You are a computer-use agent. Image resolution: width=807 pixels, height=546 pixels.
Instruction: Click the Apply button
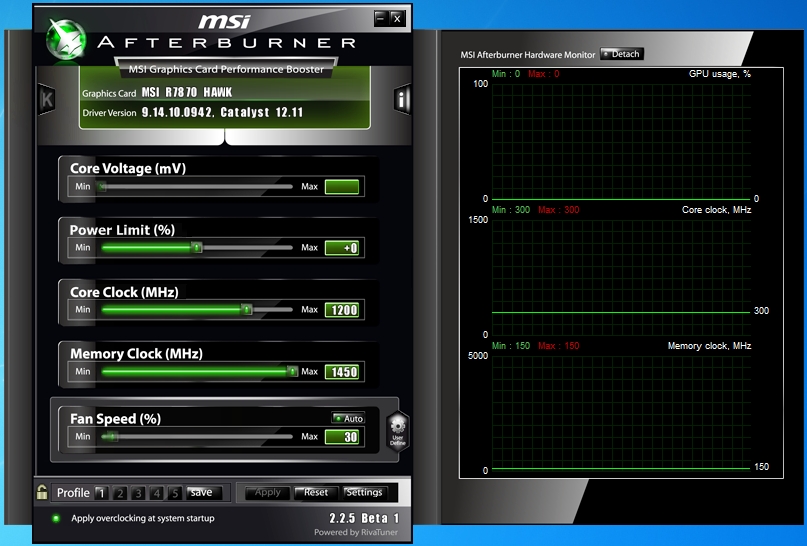pos(268,492)
